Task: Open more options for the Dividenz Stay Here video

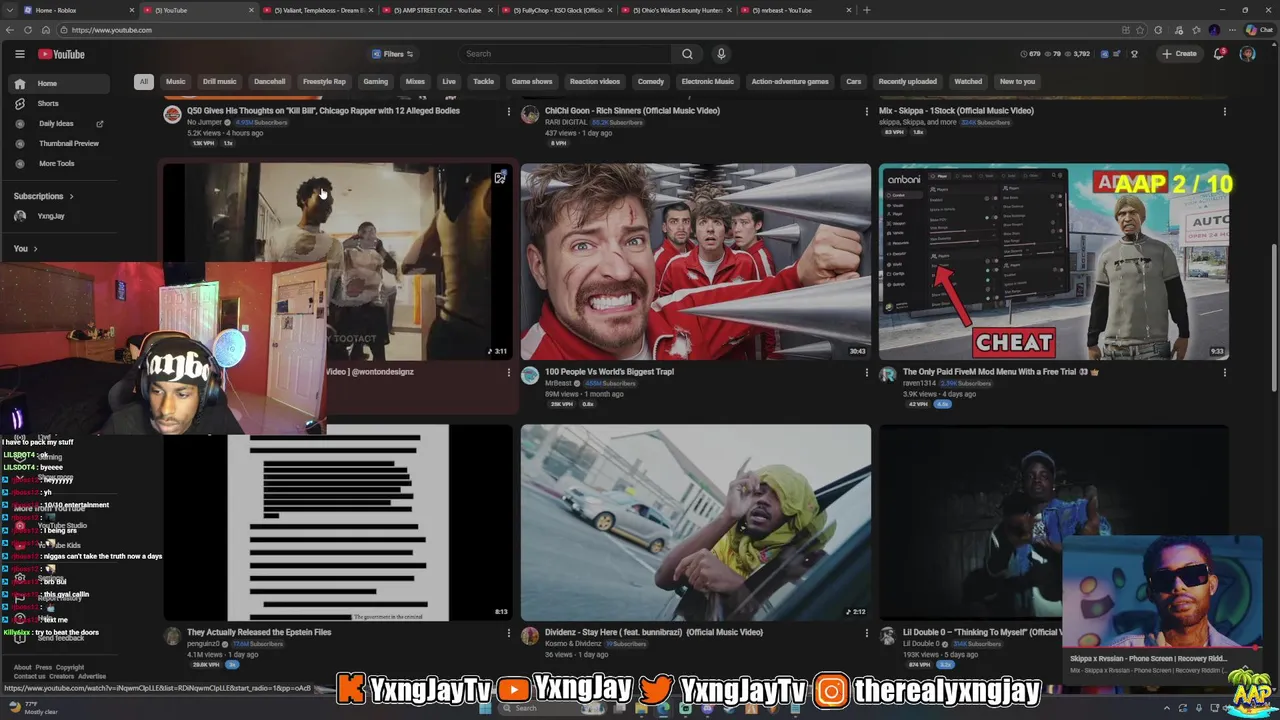Action: 866,633
